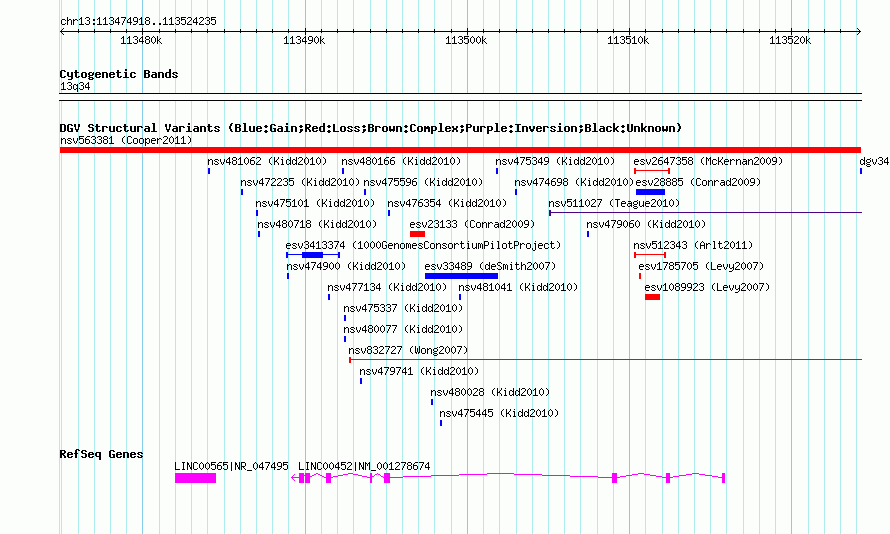Select the nsv479741 (Kidd2010) label
The width and height of the screenshot is (890, 534).
[x=419, y=371]
